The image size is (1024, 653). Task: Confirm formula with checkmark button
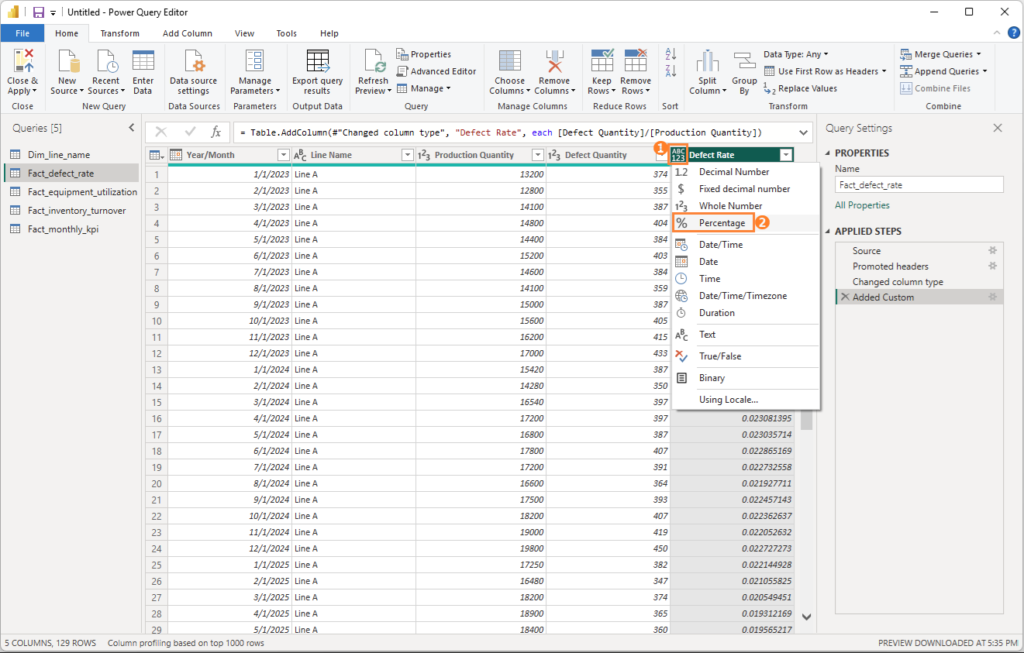(190, 133)
